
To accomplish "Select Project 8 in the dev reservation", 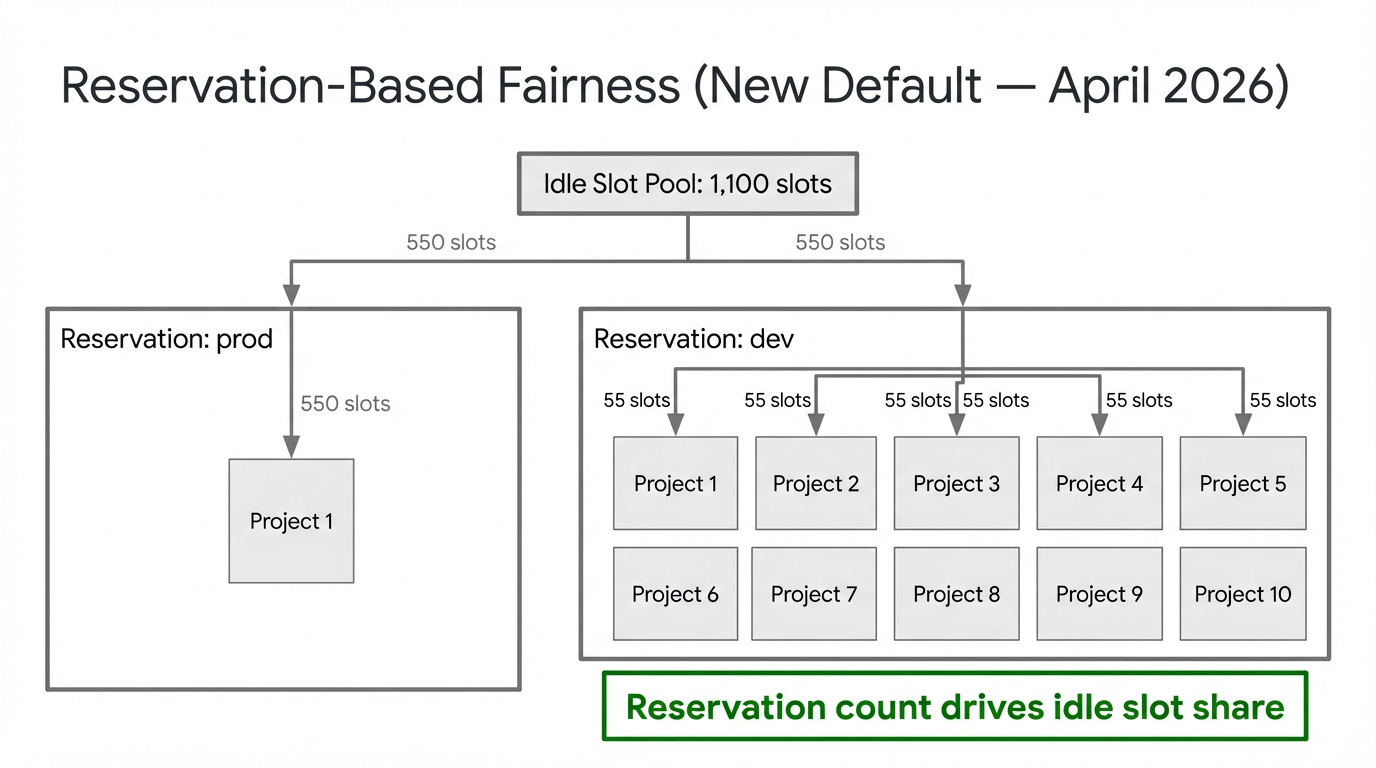I will click(x=956, y=593).
